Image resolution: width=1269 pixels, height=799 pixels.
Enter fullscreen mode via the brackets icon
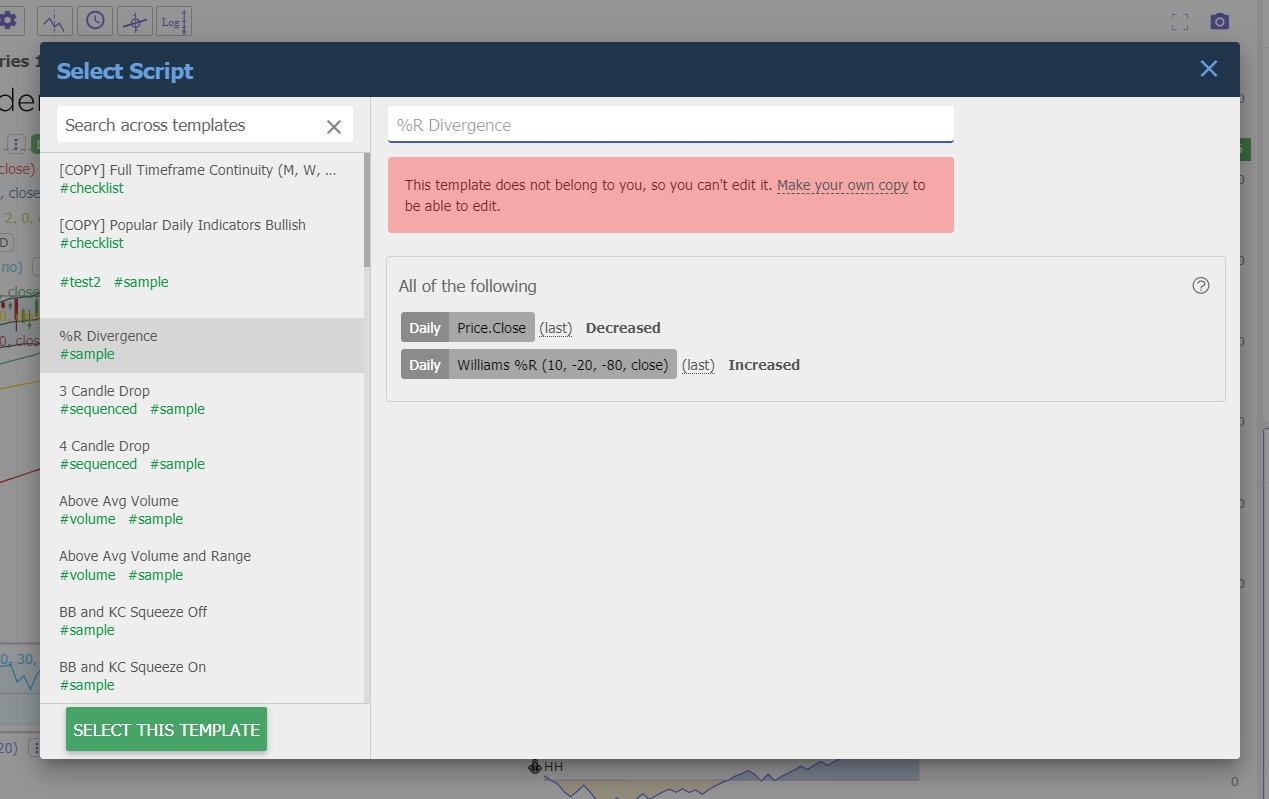[1179, 20]
